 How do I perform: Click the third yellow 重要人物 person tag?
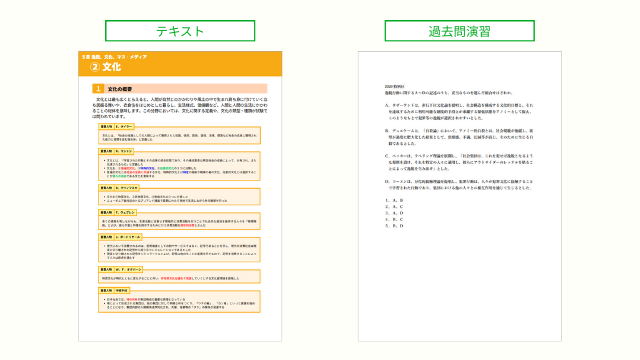[x=107, y=188]
